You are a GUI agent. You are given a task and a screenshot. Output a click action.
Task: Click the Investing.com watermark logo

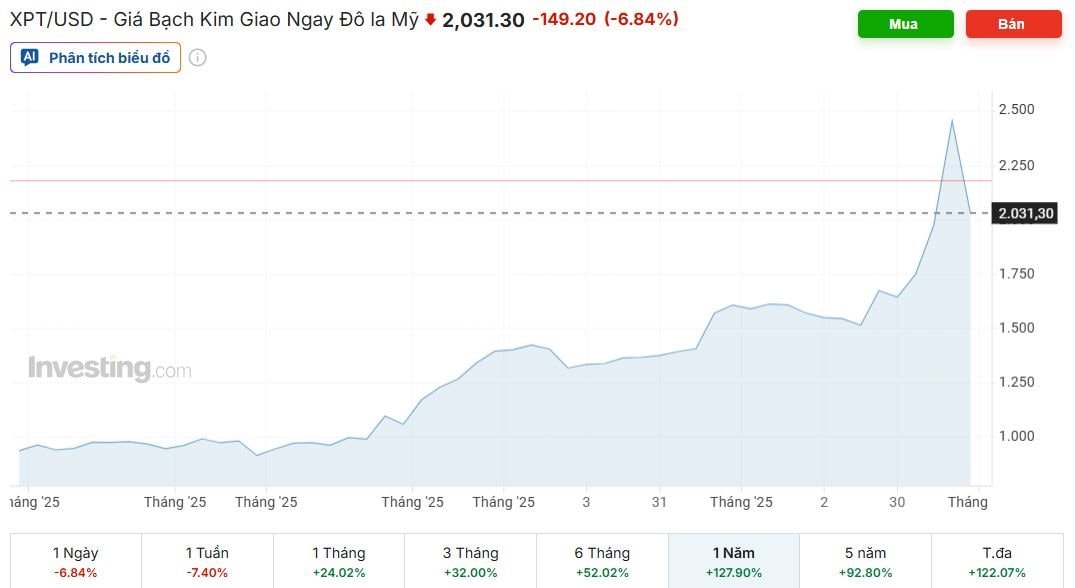coord(109,368)
